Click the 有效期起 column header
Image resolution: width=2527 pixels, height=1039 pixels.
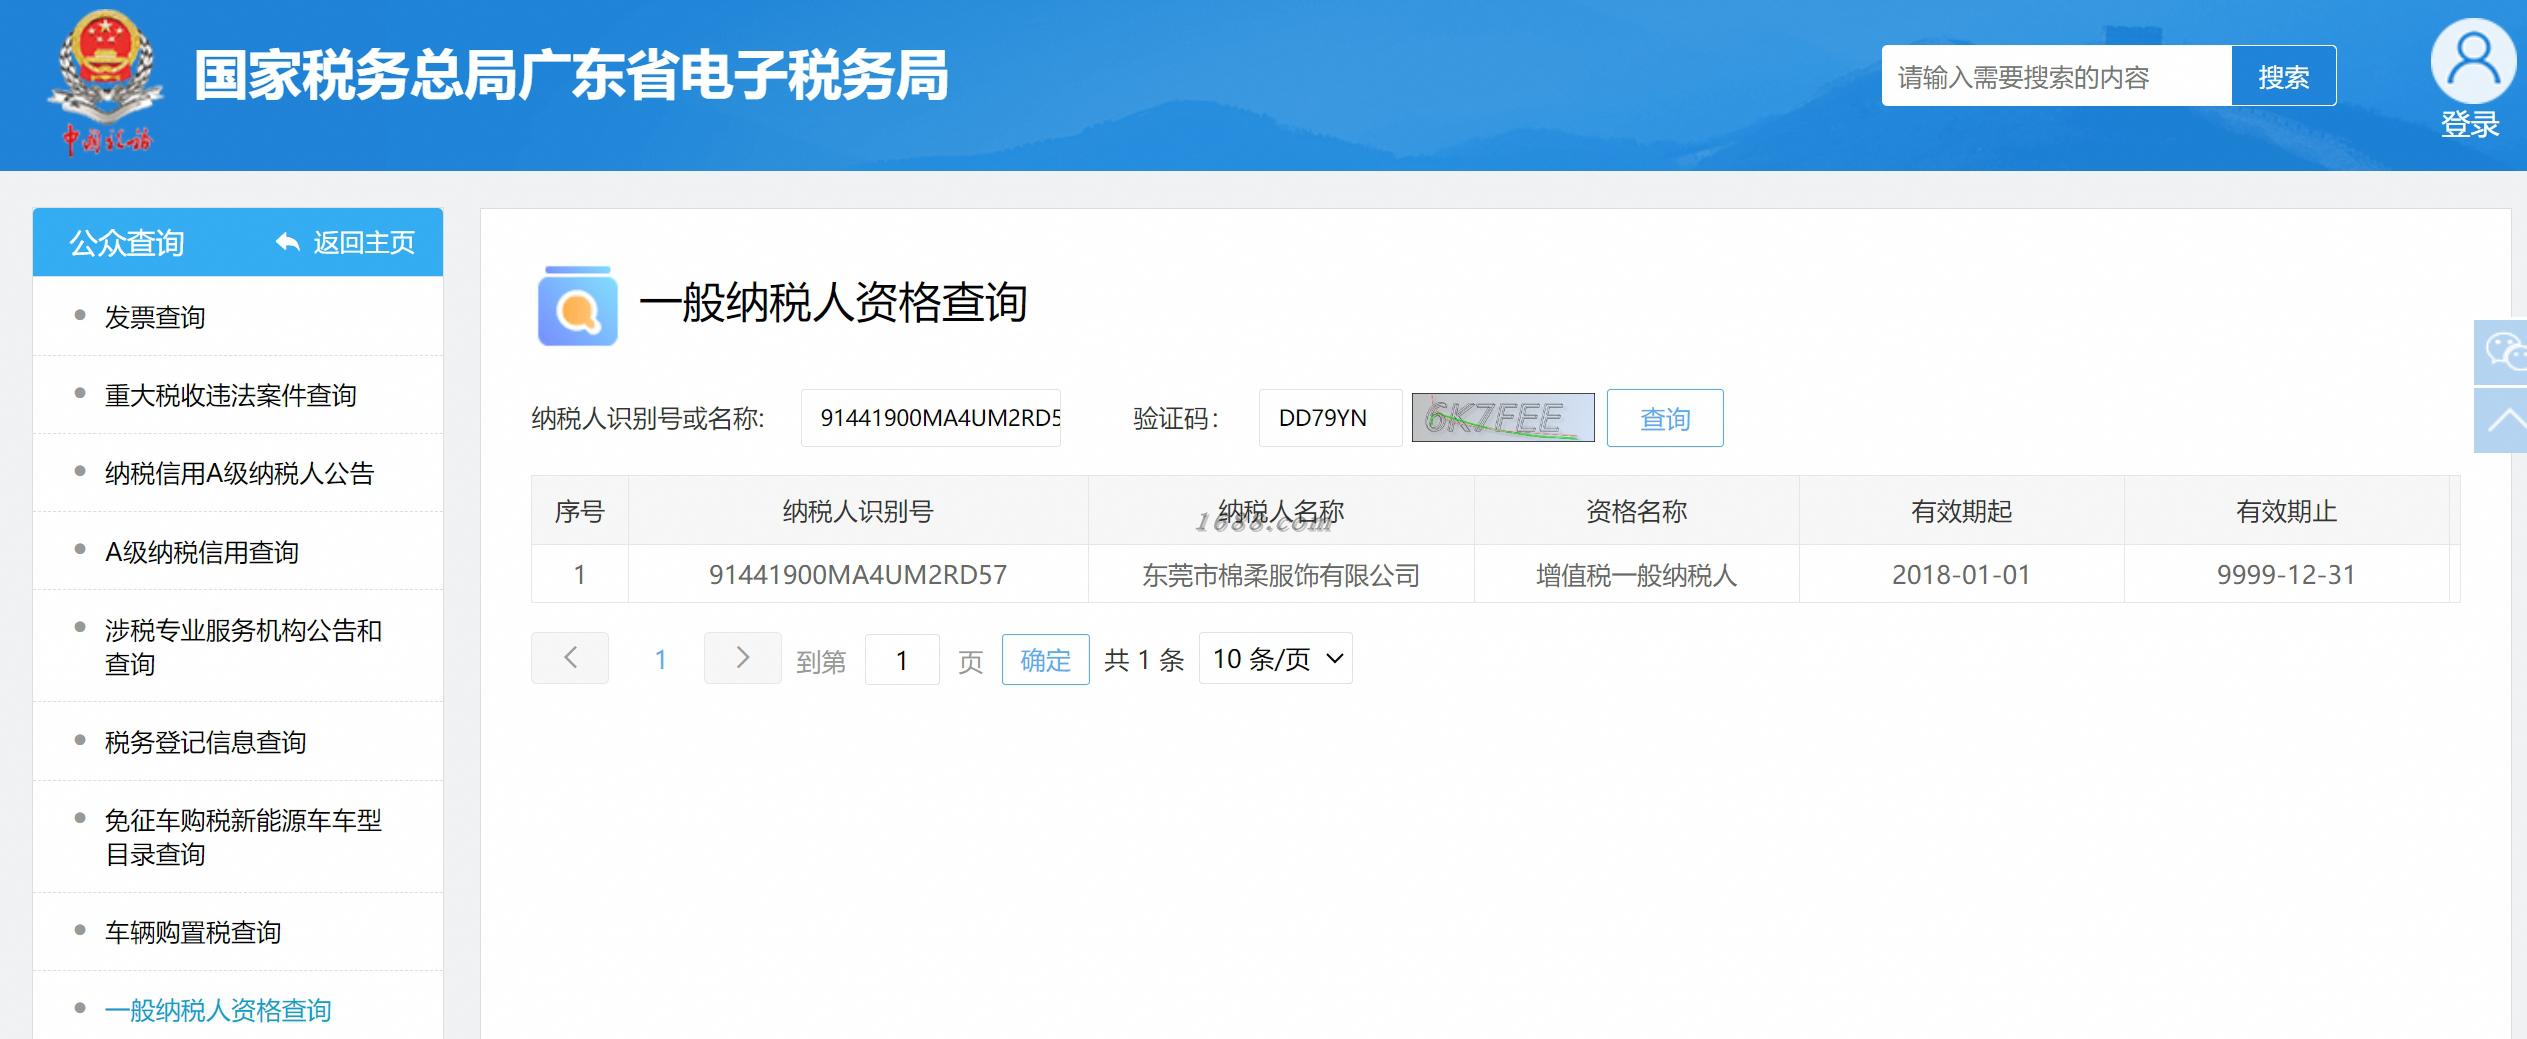coord(1961,511)
